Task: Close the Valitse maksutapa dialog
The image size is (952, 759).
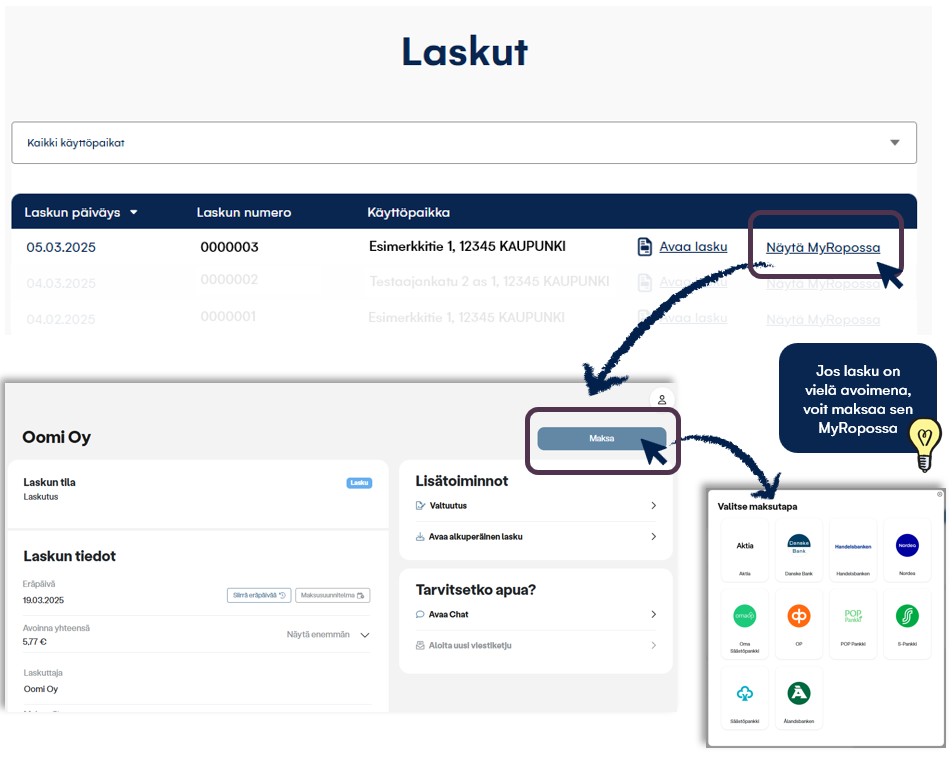Action: (x=939, y=494)
